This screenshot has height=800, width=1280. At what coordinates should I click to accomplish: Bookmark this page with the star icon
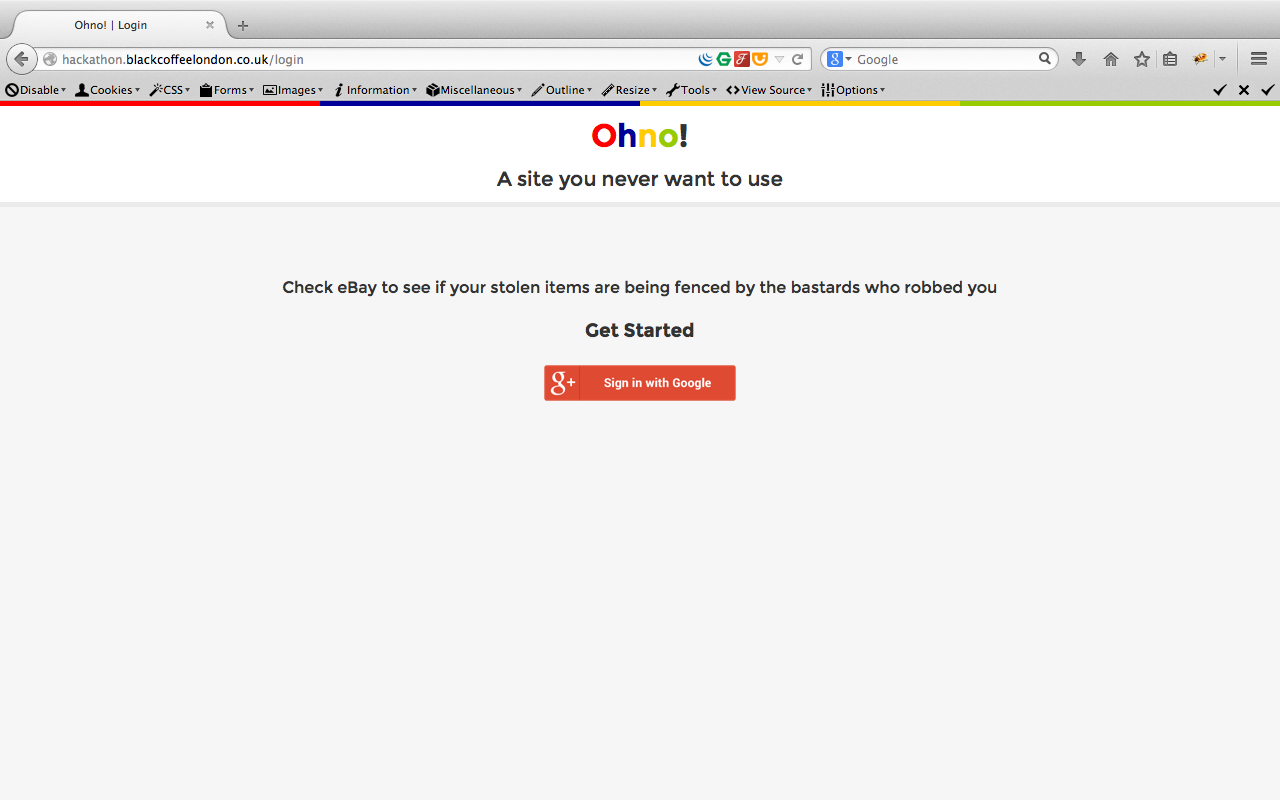point(1142,59)
